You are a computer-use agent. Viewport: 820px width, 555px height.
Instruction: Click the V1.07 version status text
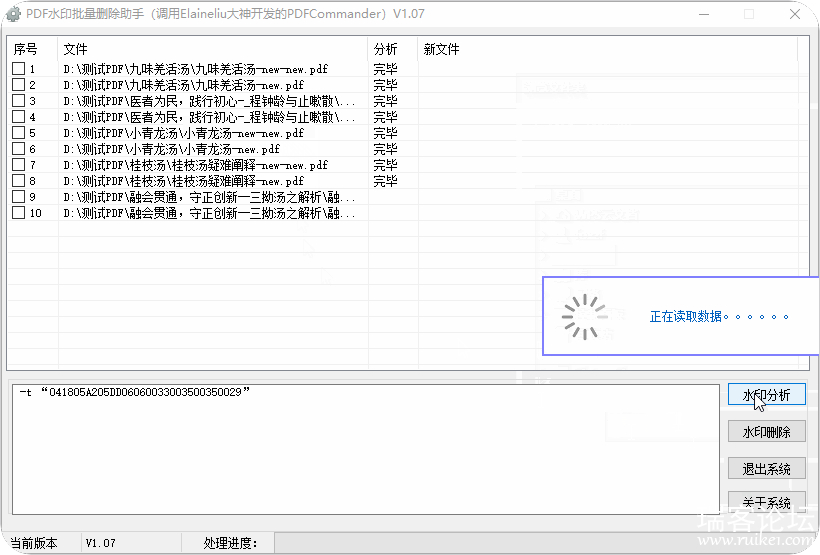pyautogui.click(x=101, y=543)
